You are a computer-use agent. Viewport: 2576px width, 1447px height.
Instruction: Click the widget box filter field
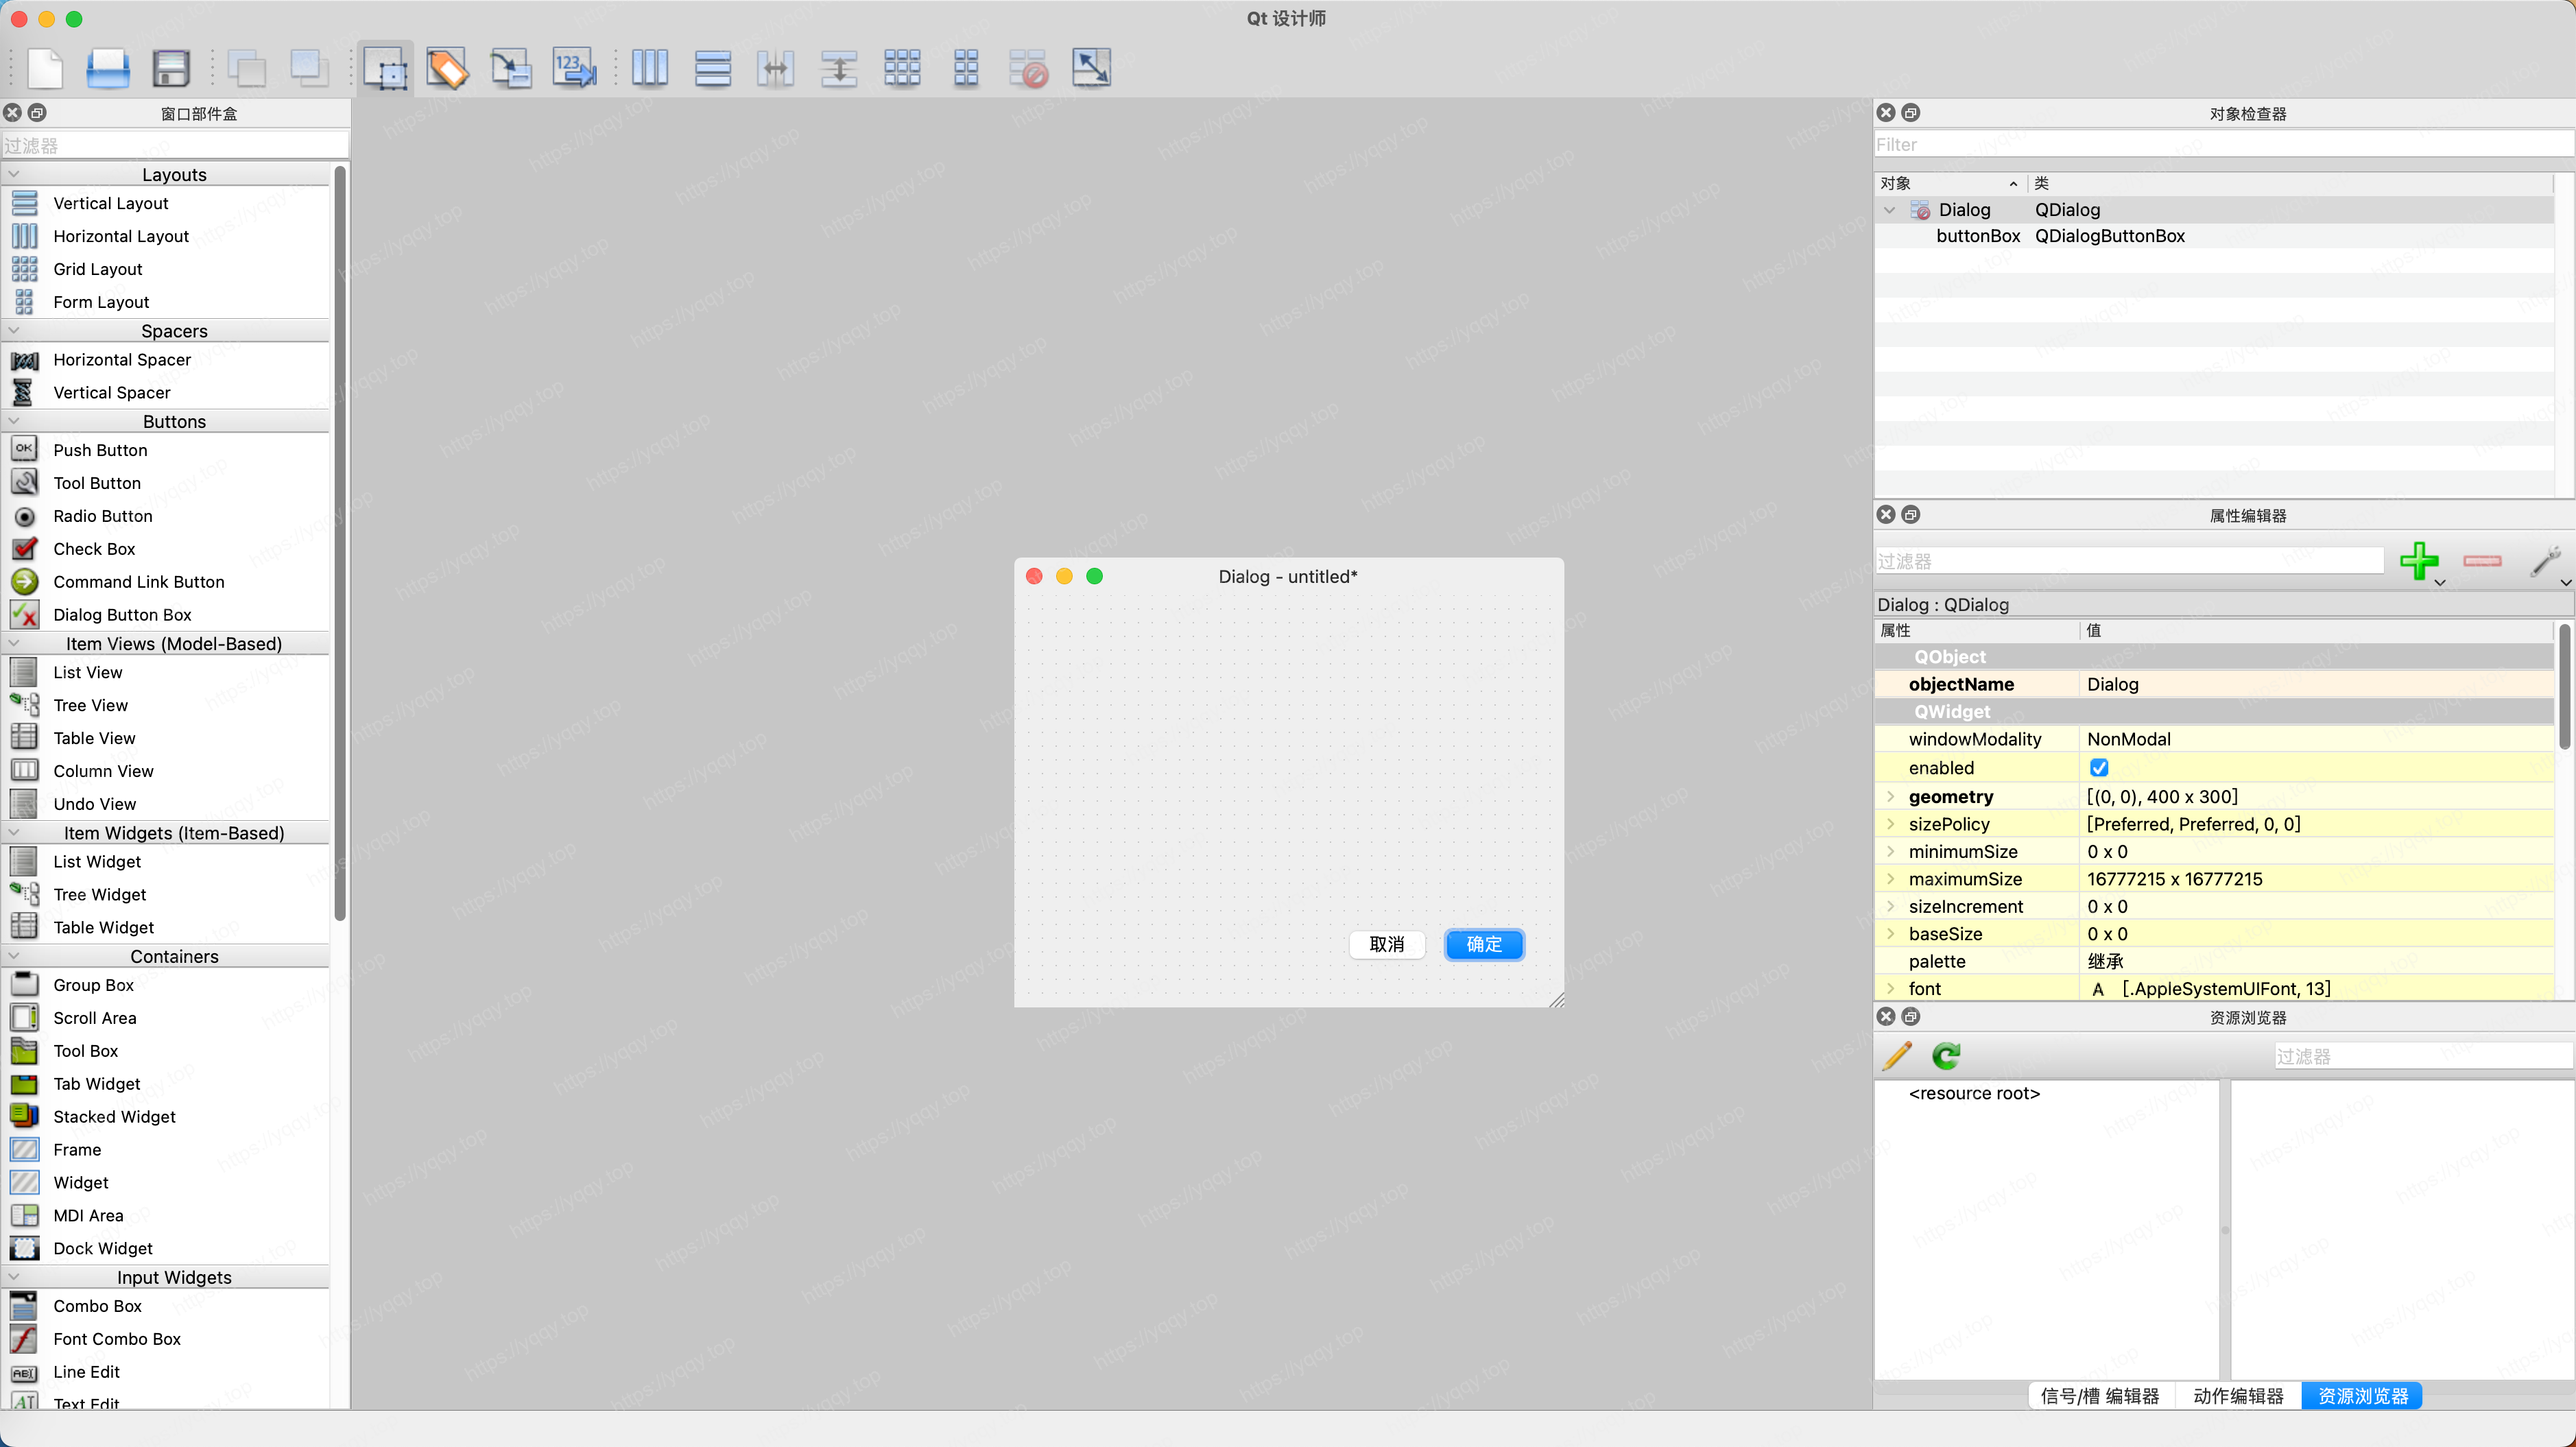point(175,146)
